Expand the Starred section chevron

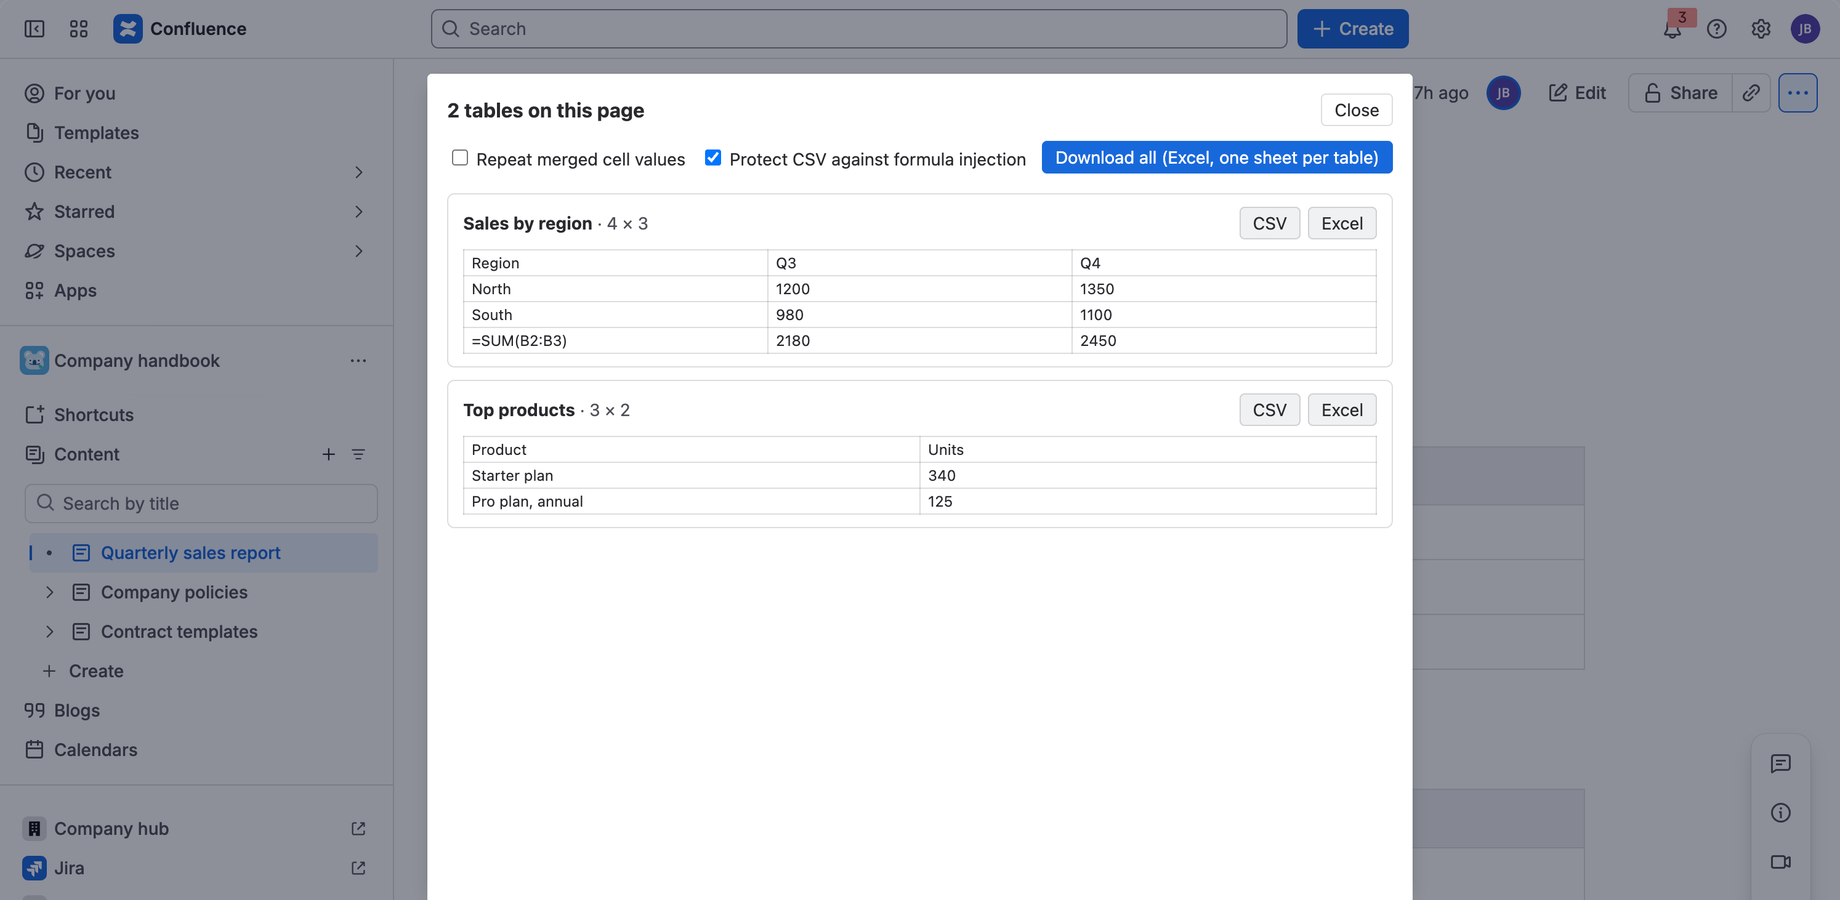coord(359,212)
